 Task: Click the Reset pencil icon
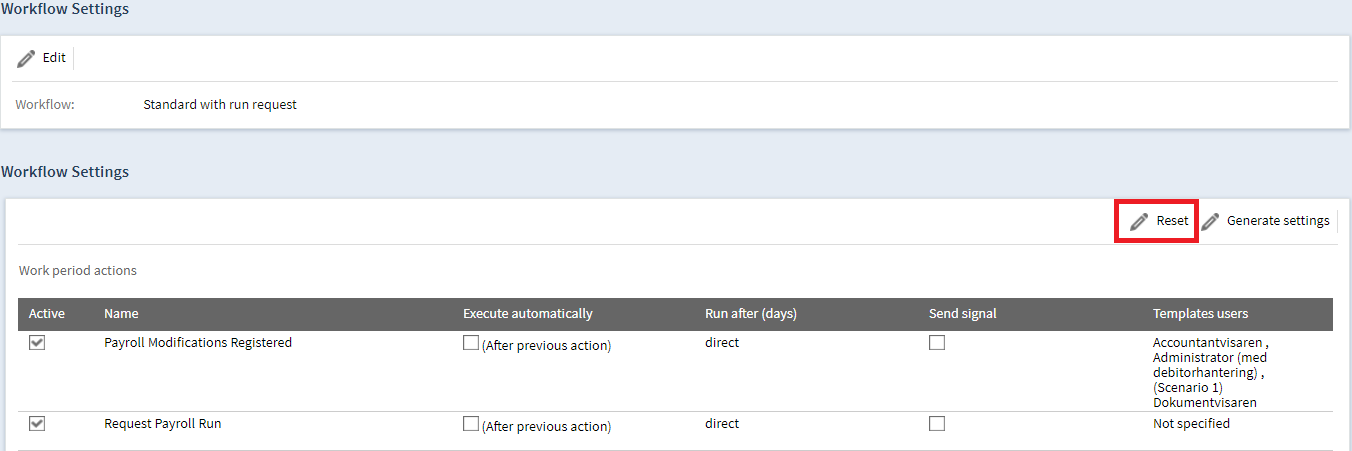click(1139, 221)
